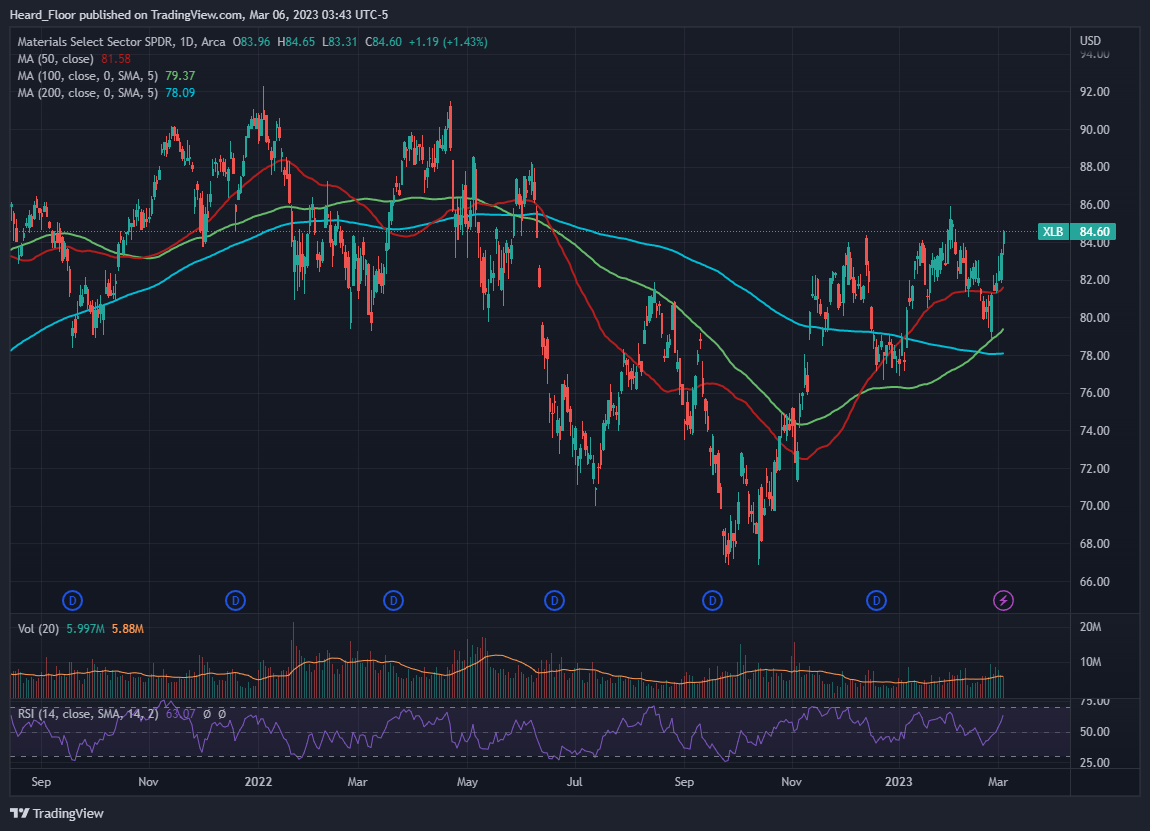Select the MA (50, close) legend
The image size is (1150, 831).
pos(56,59)
